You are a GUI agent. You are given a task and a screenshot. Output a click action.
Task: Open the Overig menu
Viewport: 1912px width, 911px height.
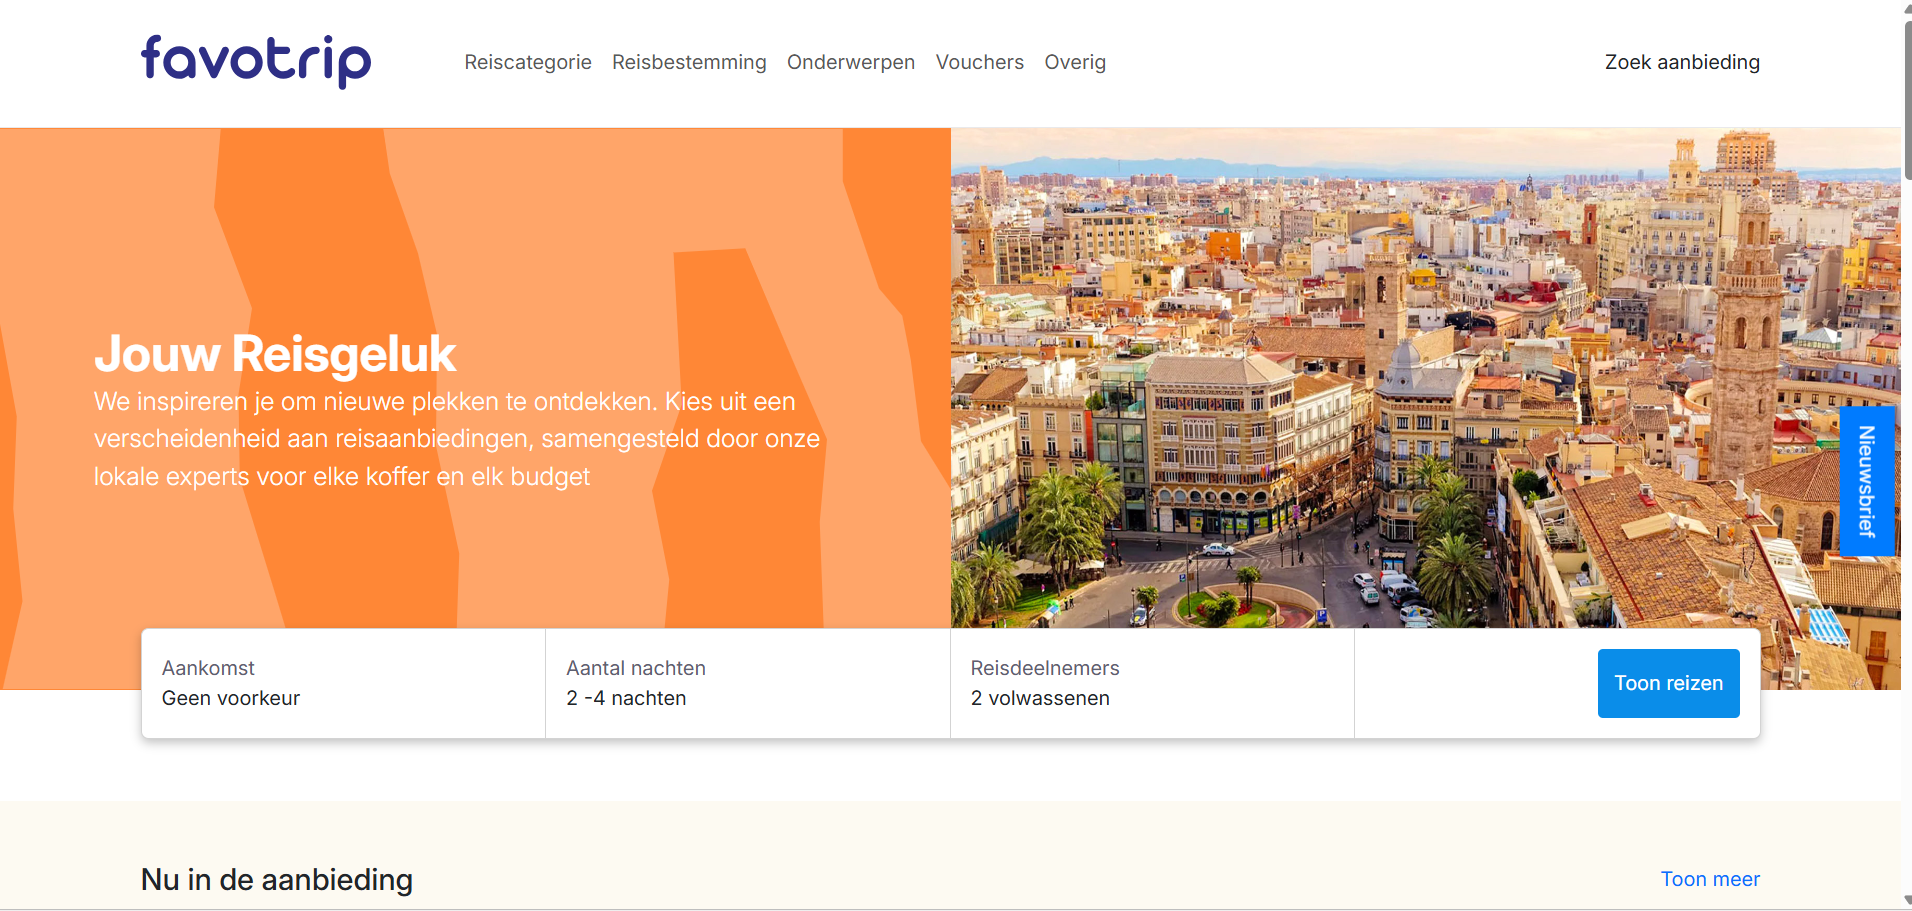point(1075,62)
